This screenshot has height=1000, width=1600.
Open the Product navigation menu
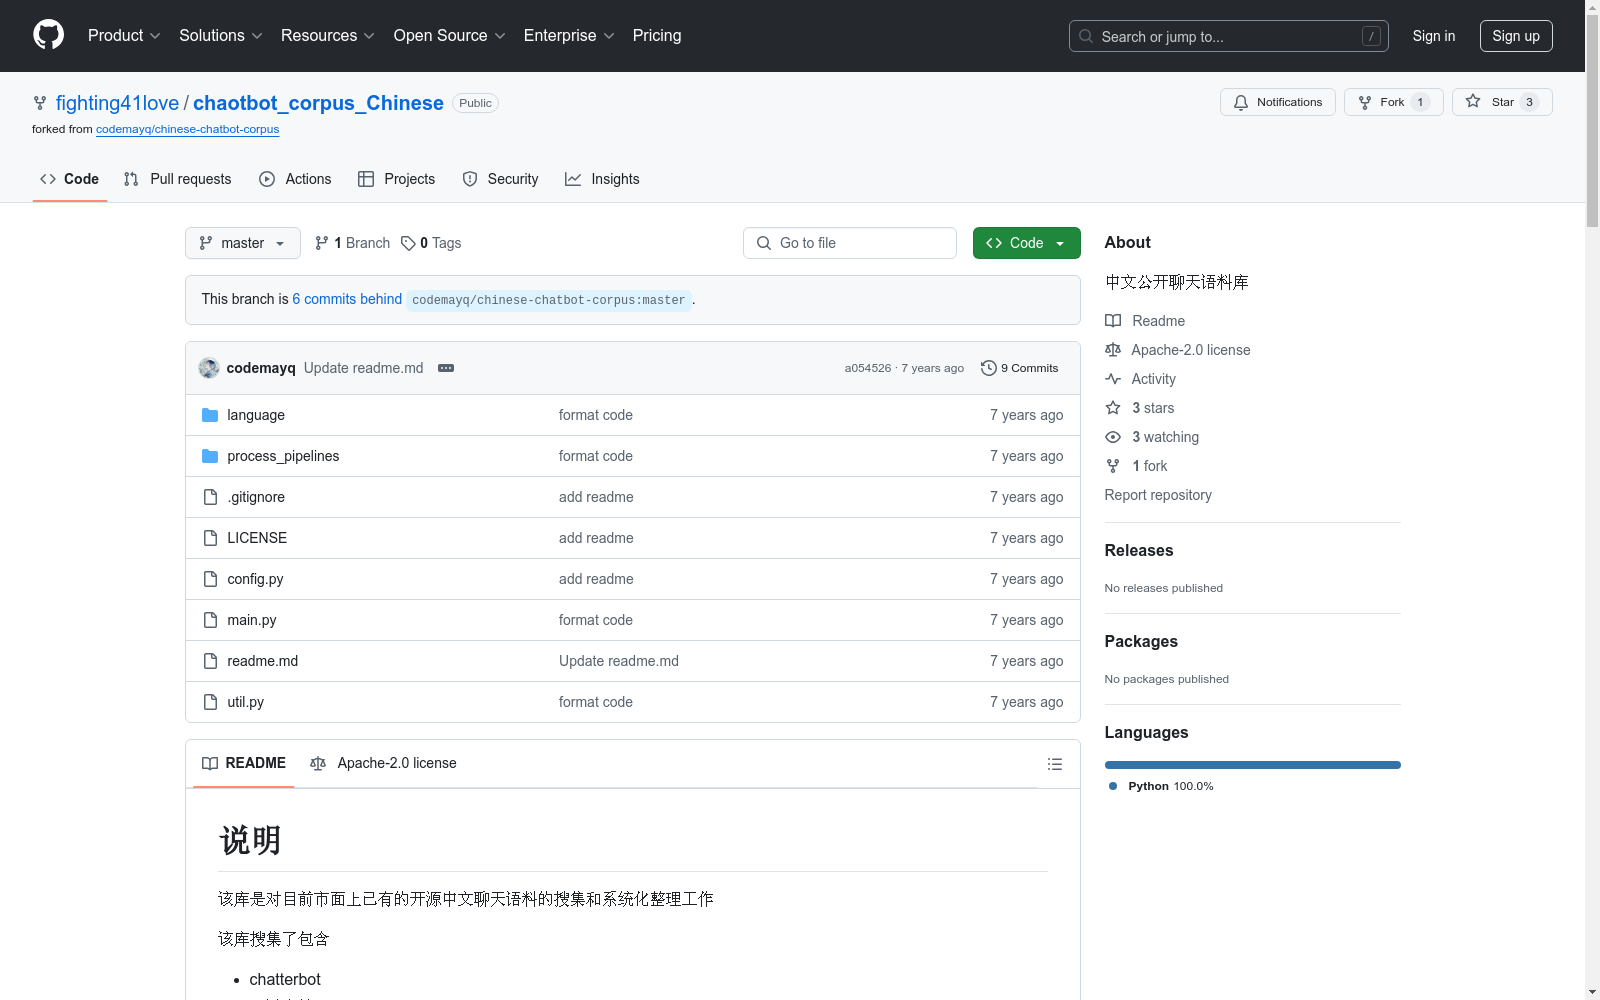123,35
